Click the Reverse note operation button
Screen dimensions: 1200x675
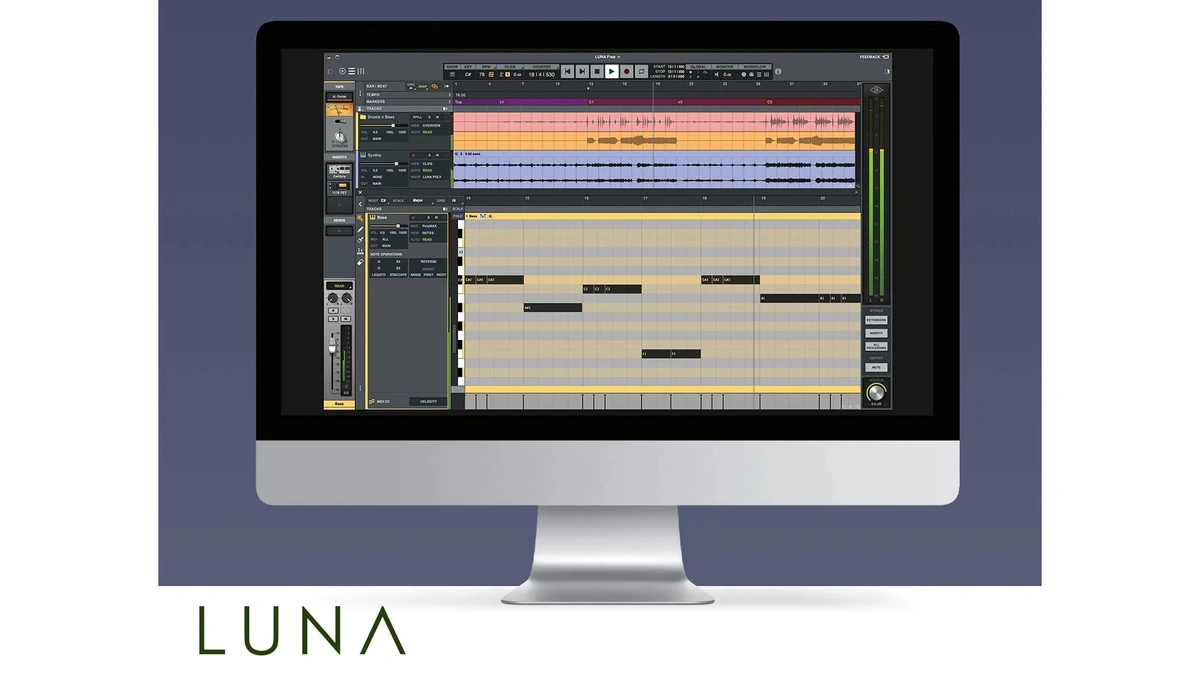tap(429, 262)
